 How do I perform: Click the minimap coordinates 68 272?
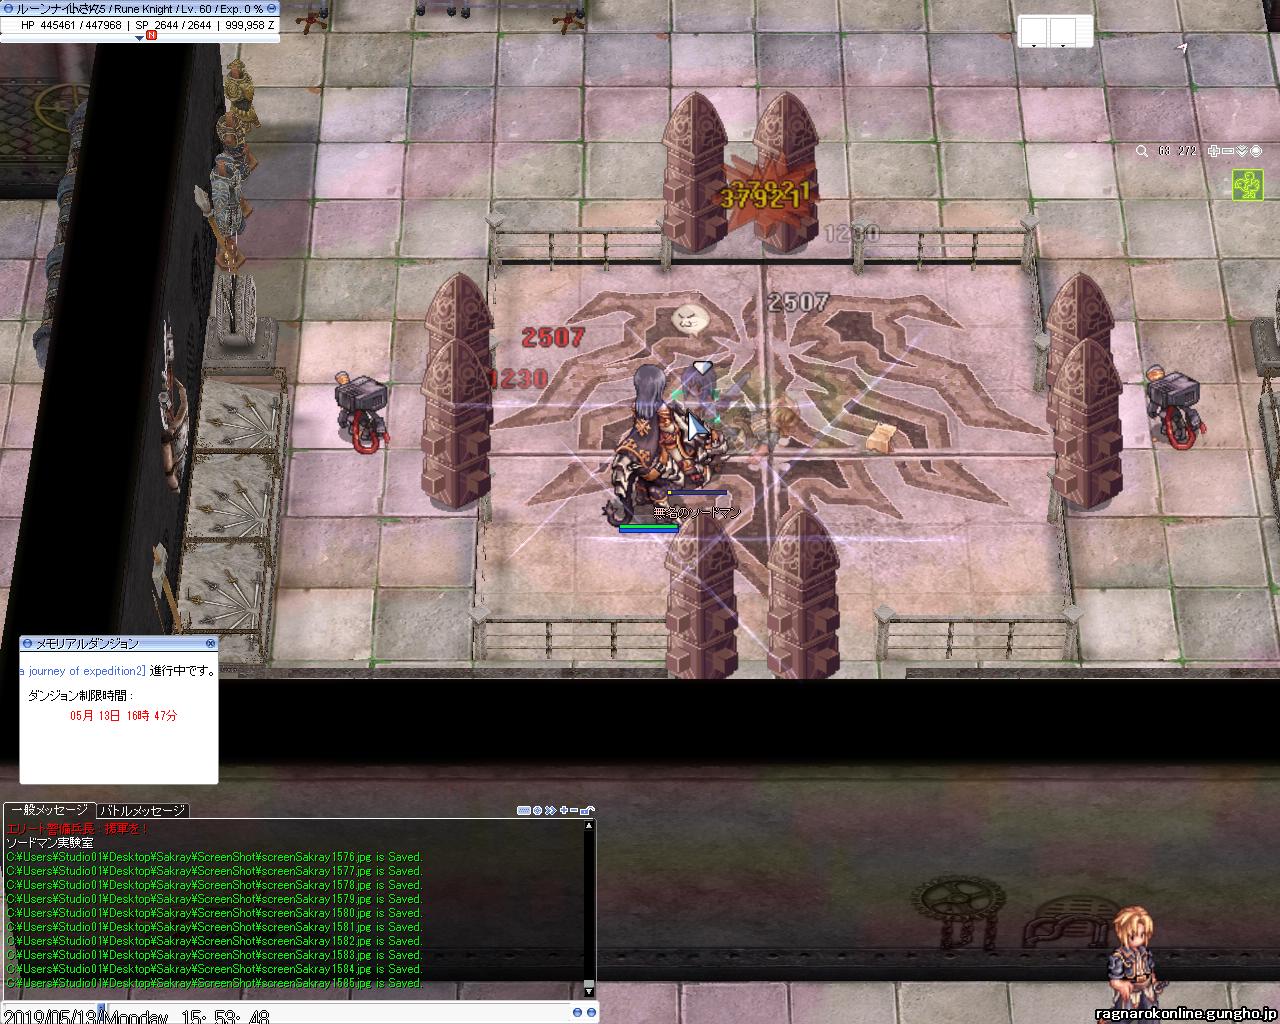click(x=1177, y=152)
